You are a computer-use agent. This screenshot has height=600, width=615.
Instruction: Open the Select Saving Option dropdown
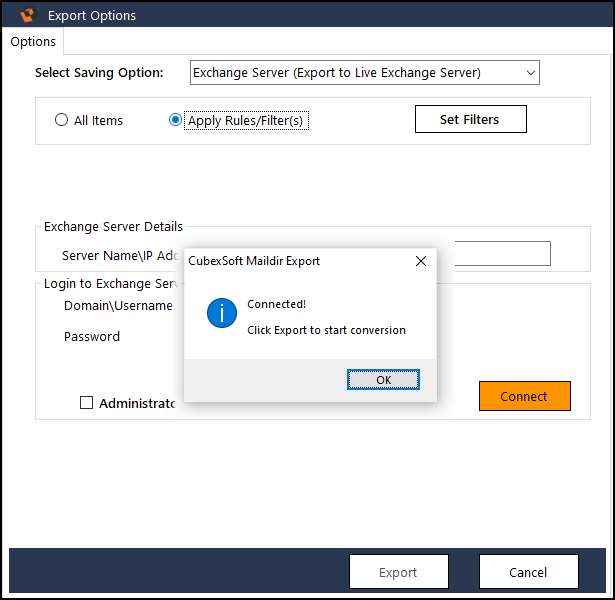pos(365,73)
